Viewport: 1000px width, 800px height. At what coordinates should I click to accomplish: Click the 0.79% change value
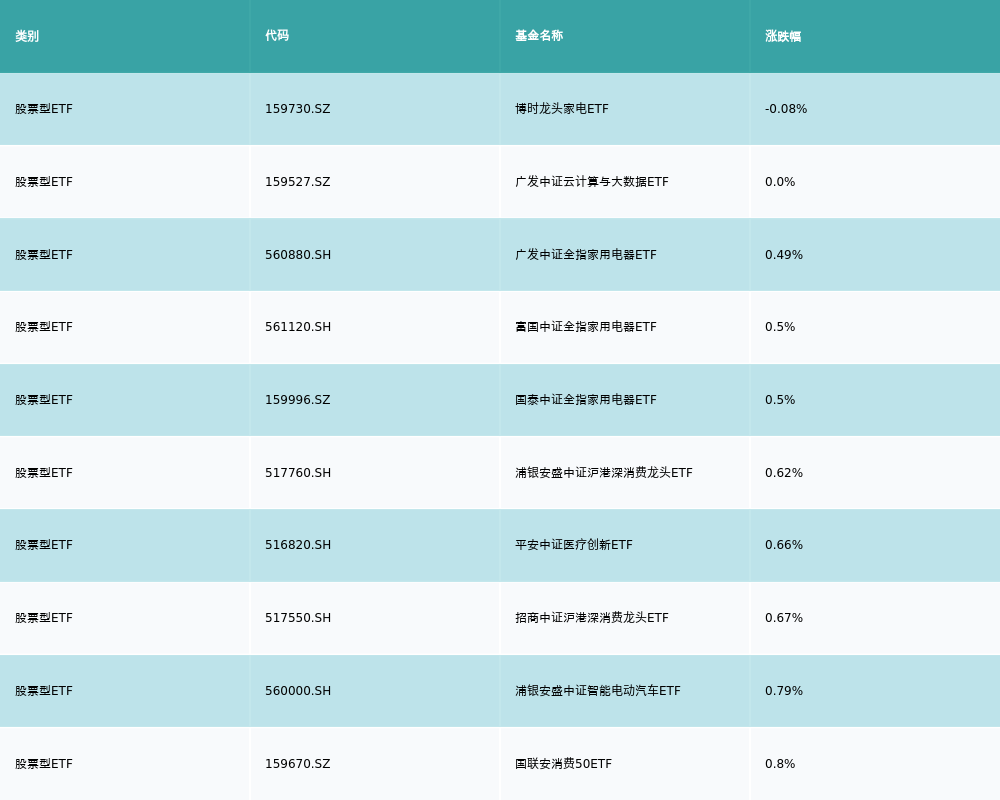point(784,691)
